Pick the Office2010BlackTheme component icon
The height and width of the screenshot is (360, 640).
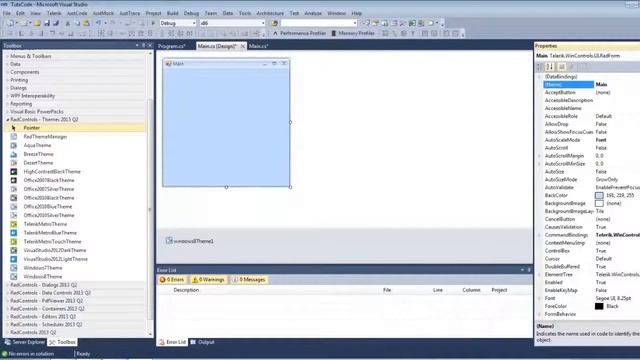coord(14,198)
